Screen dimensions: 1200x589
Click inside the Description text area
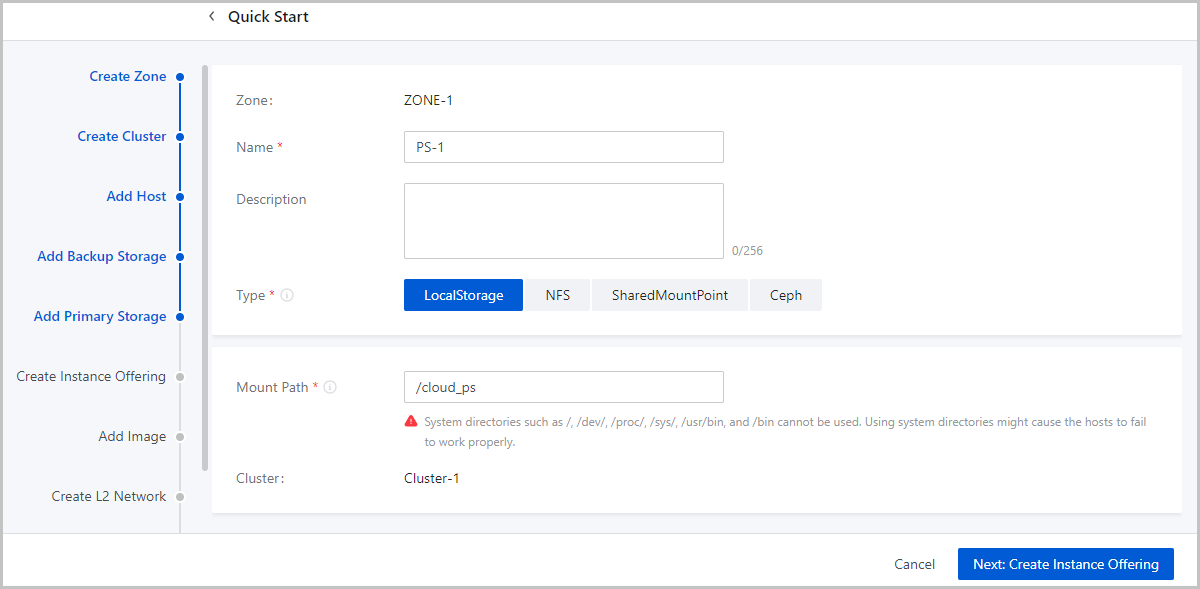pos(564,221)
